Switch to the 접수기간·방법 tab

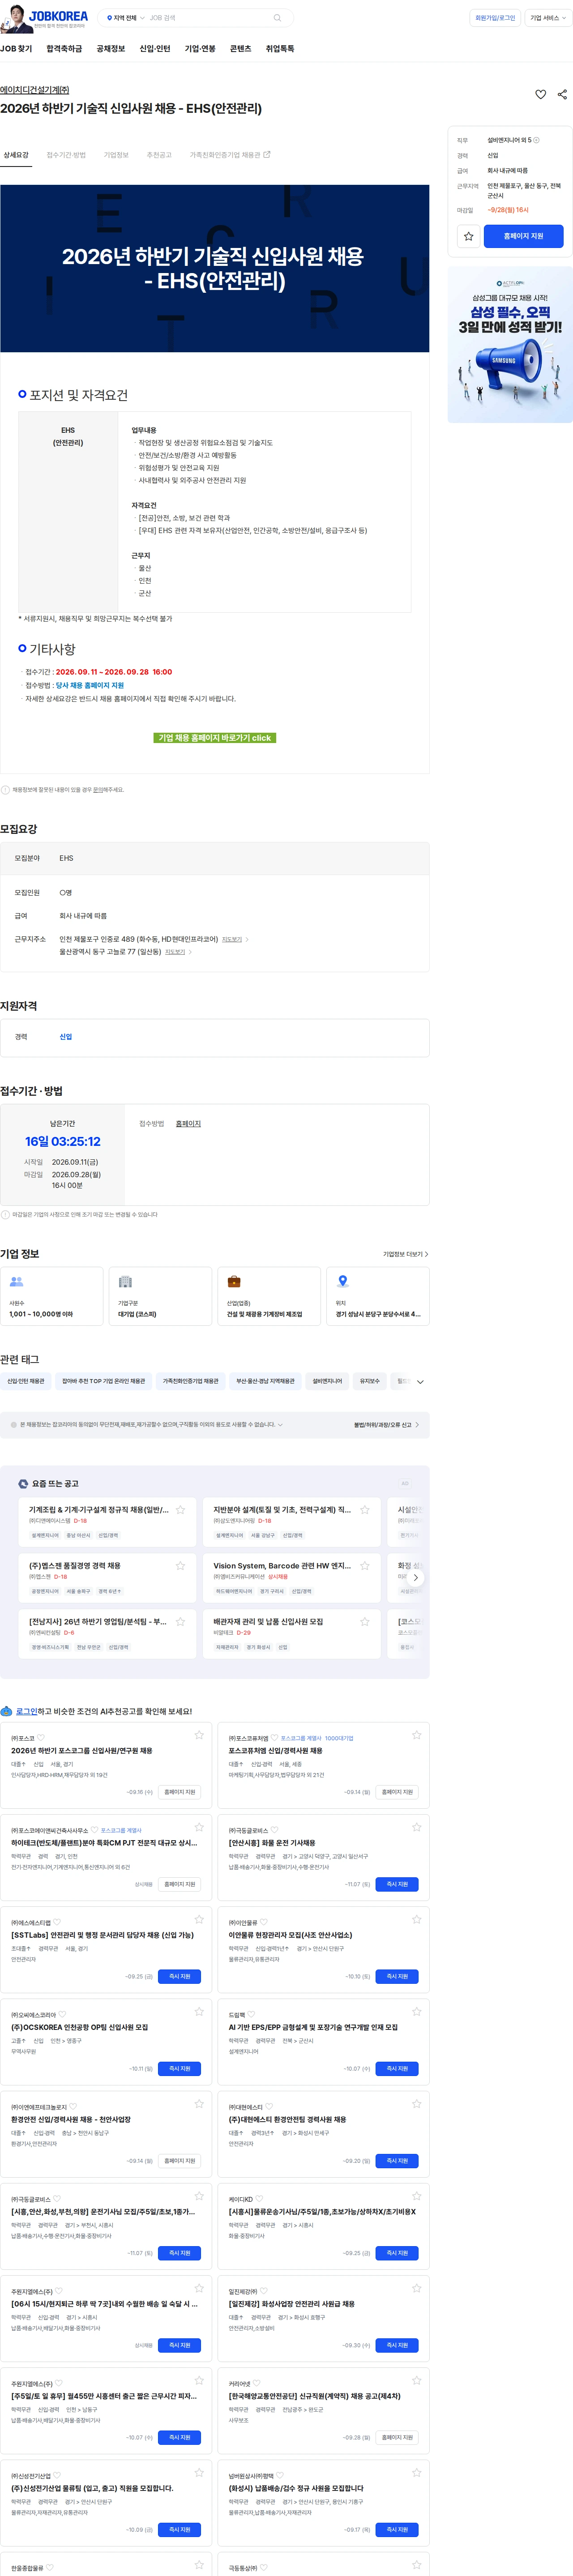(66, 155)
